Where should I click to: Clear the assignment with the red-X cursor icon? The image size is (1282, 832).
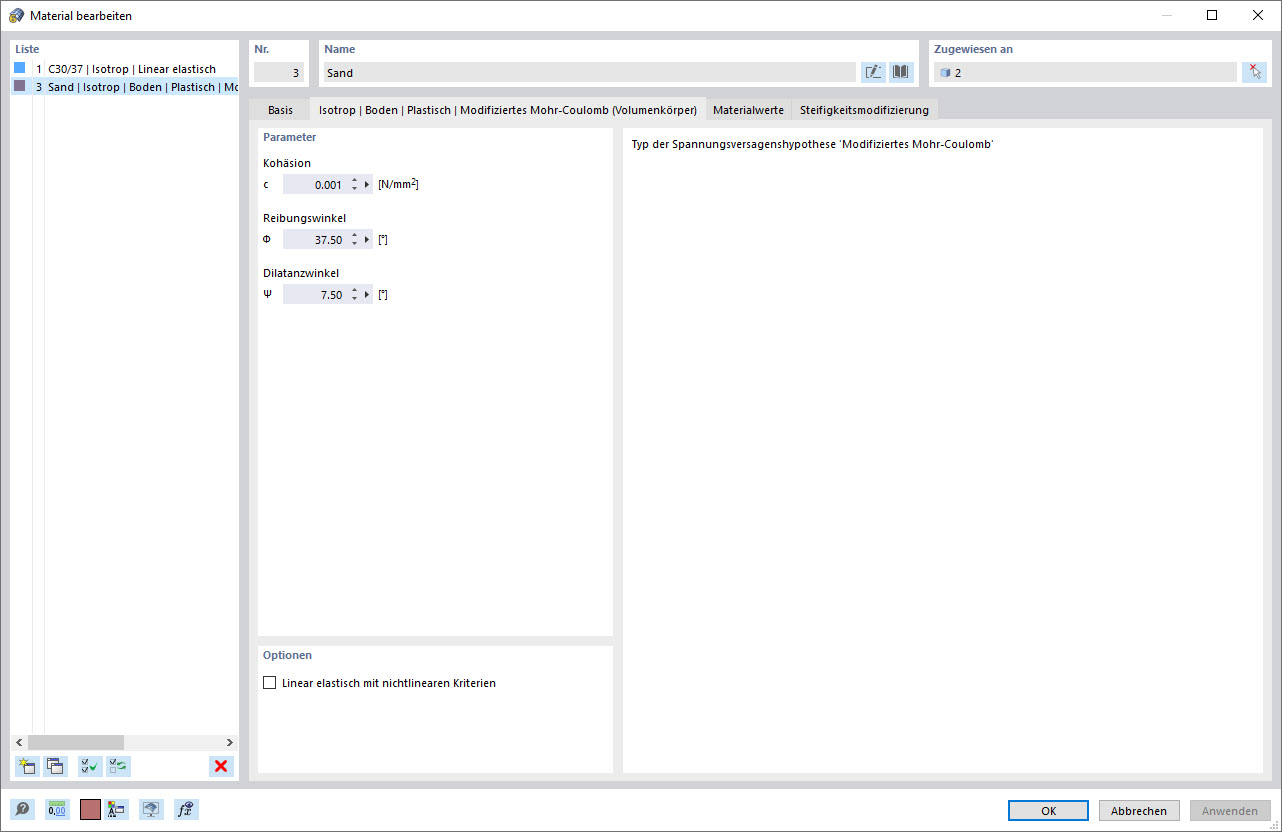coord(1254,72)
